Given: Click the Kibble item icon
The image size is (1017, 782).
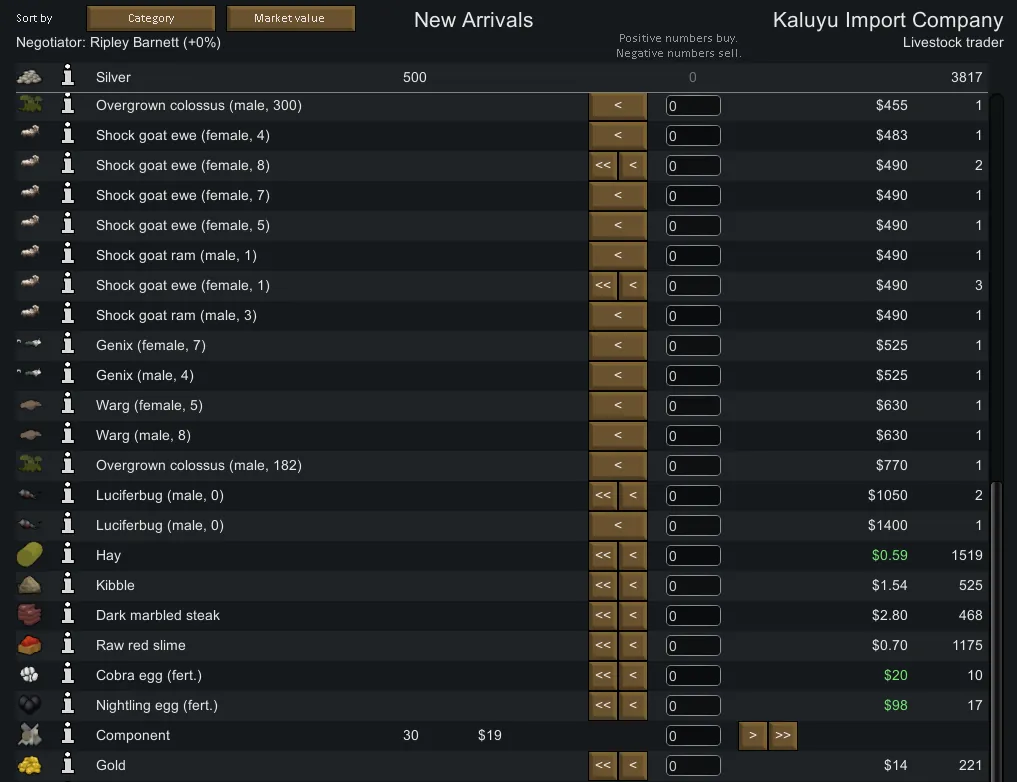Looking at the screenshot, I should point(30,585).
